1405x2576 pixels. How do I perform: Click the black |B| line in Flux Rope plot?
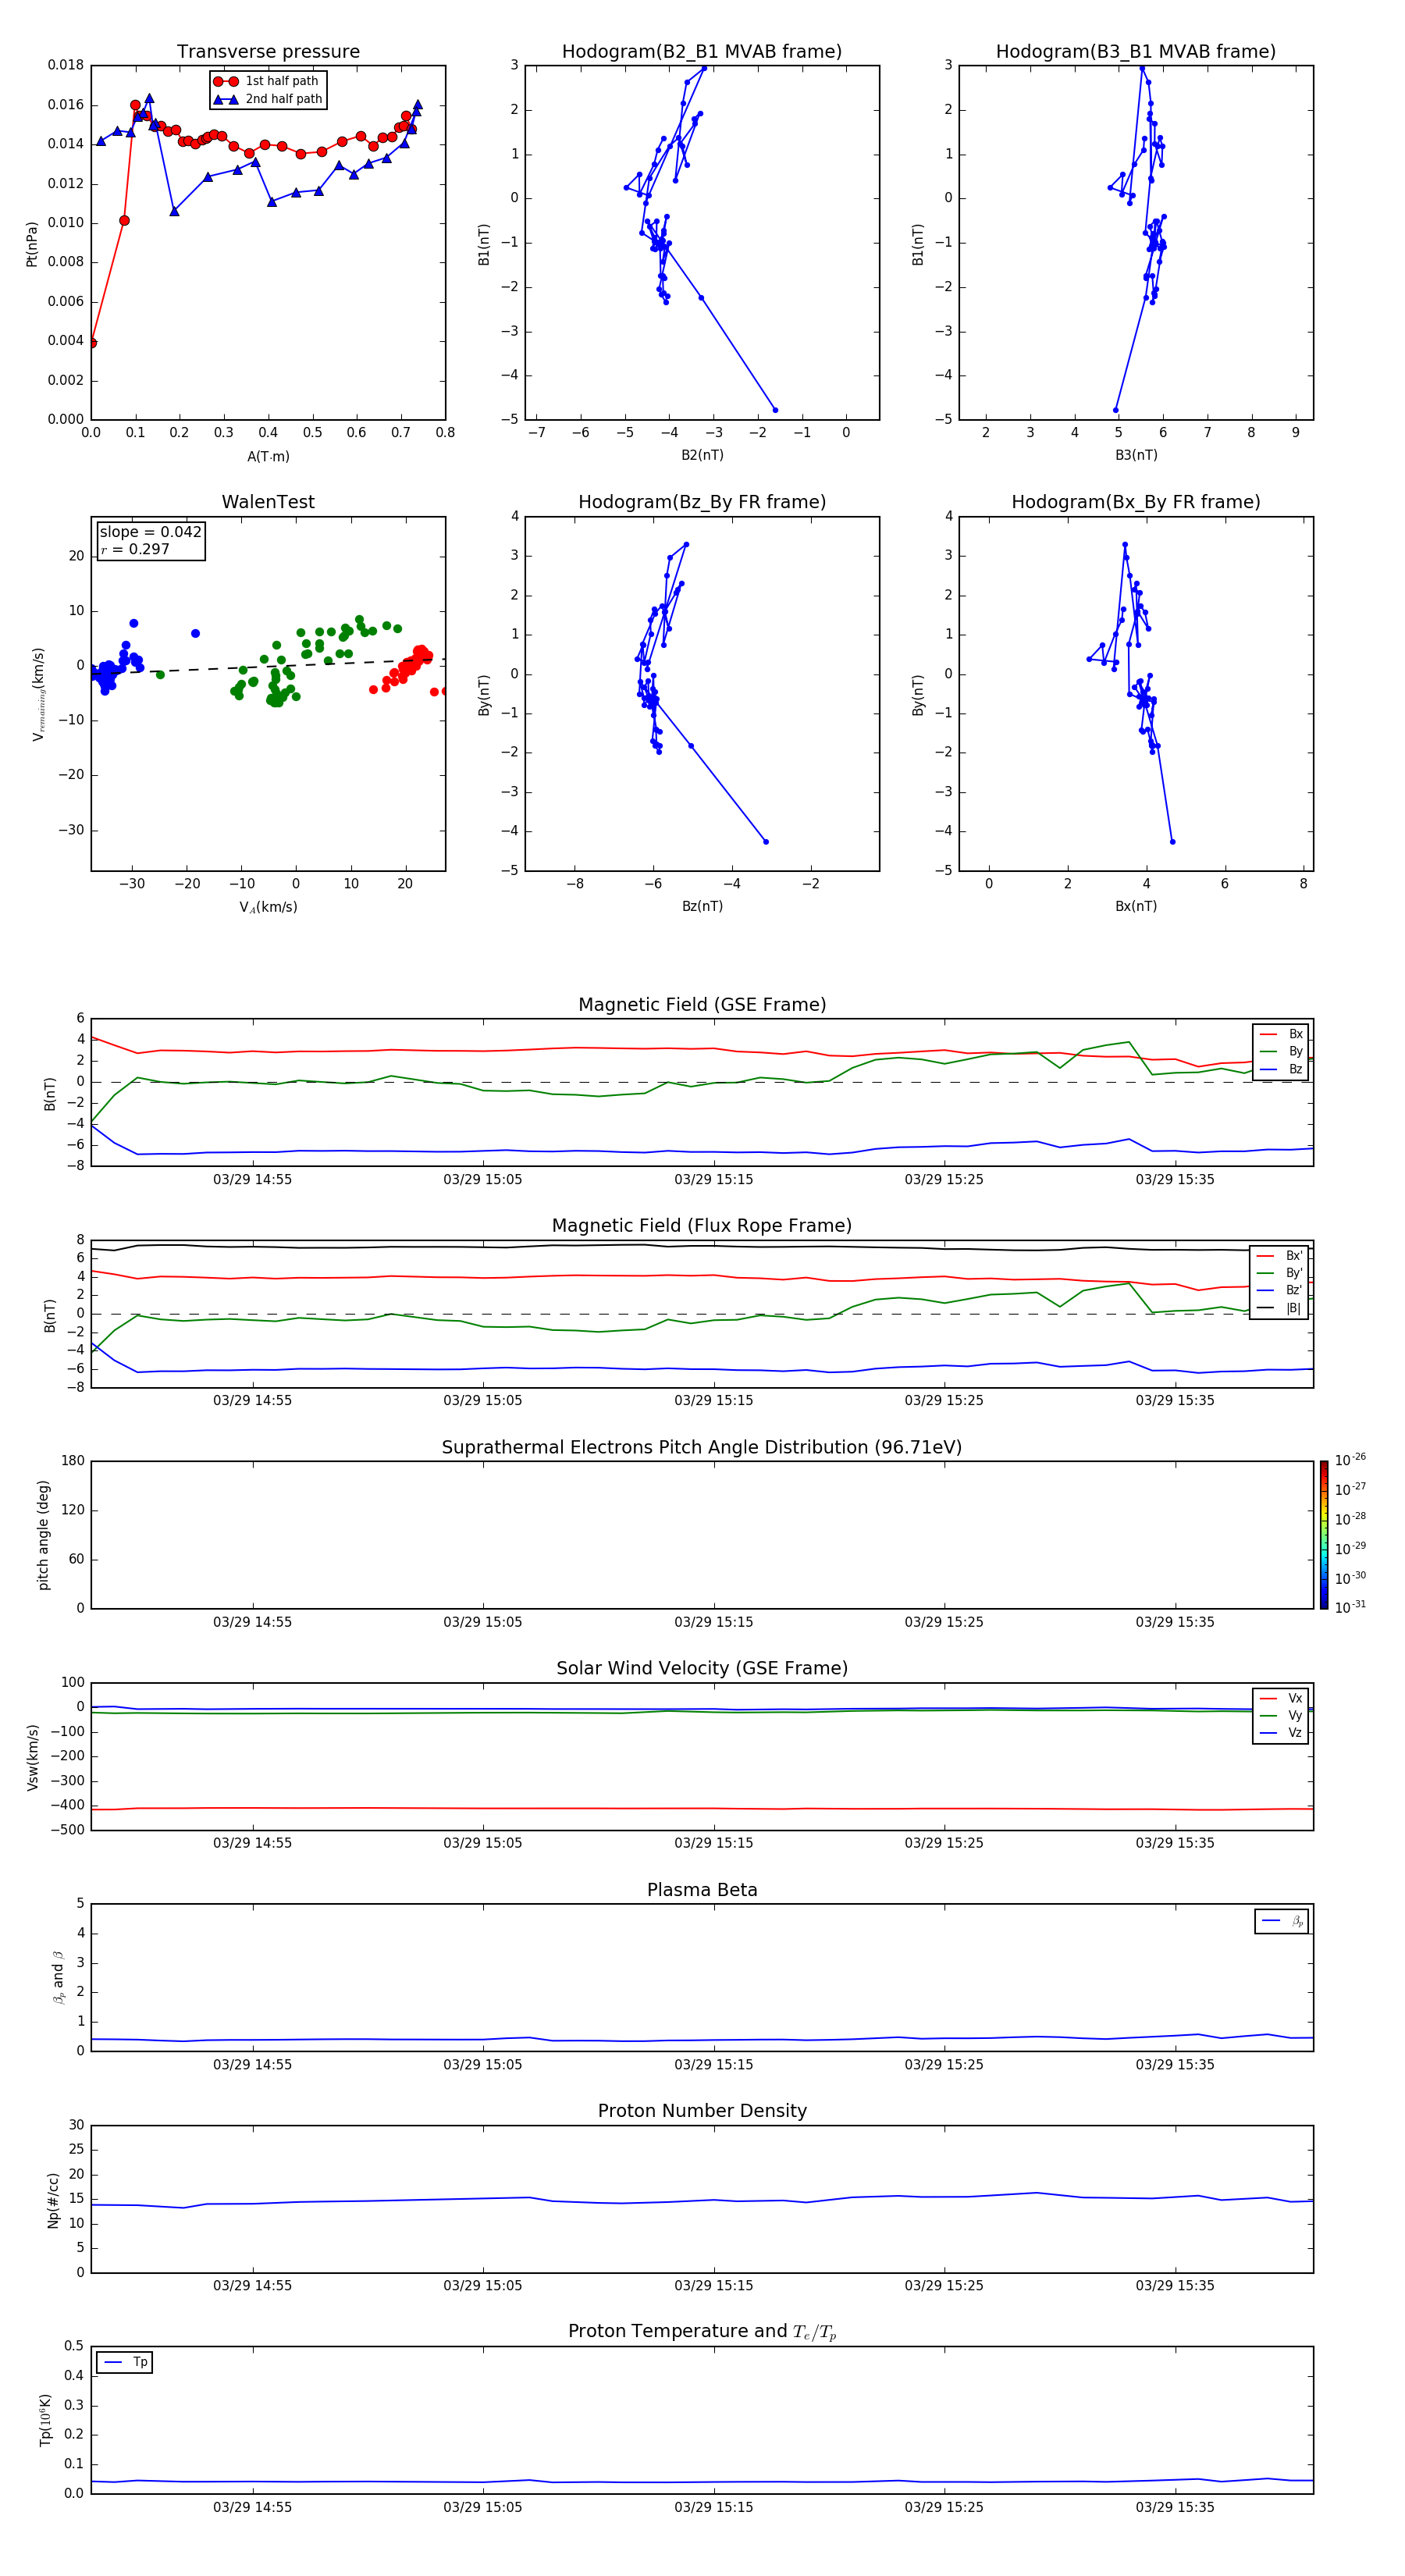[x=700, y=1246]
